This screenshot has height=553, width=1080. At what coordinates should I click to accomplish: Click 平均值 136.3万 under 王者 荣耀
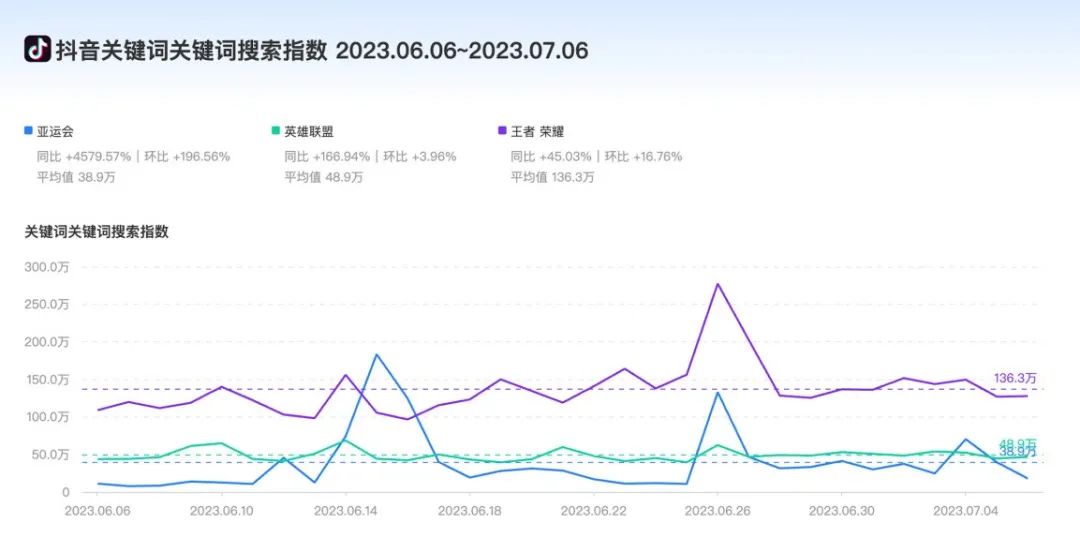pyautogui.click(x=552, y=177)
